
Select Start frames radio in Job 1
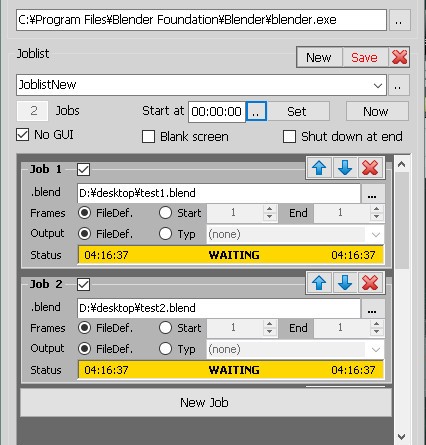(x=166, y=213)
